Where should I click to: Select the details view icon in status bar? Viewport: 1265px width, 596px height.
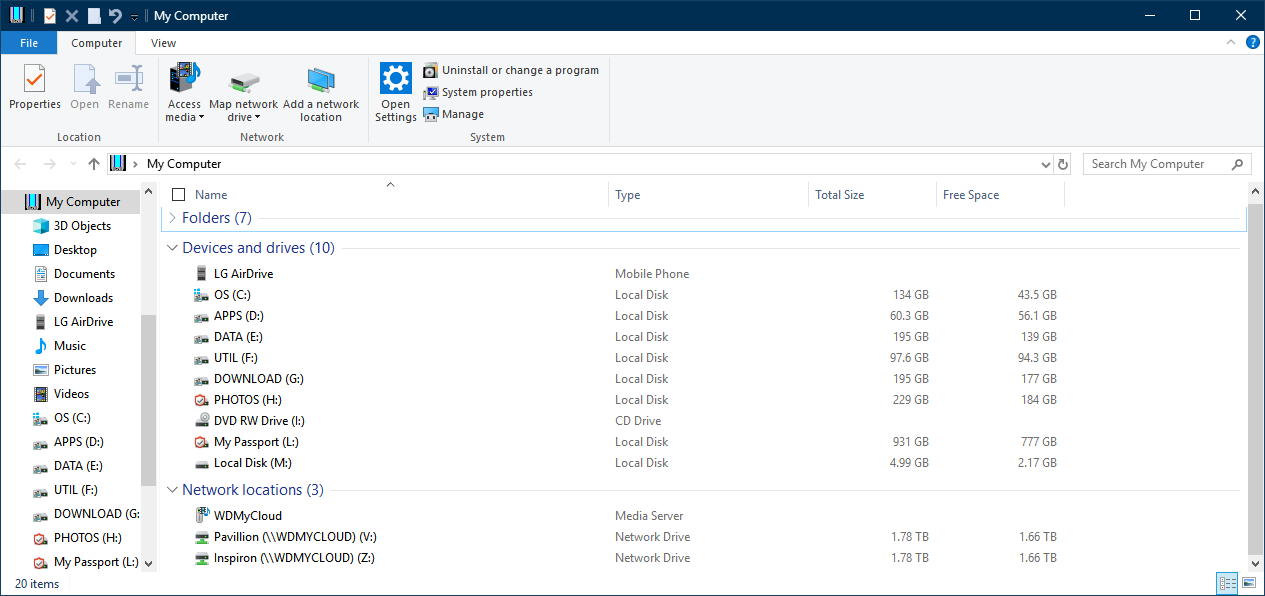click(1227, 583)
